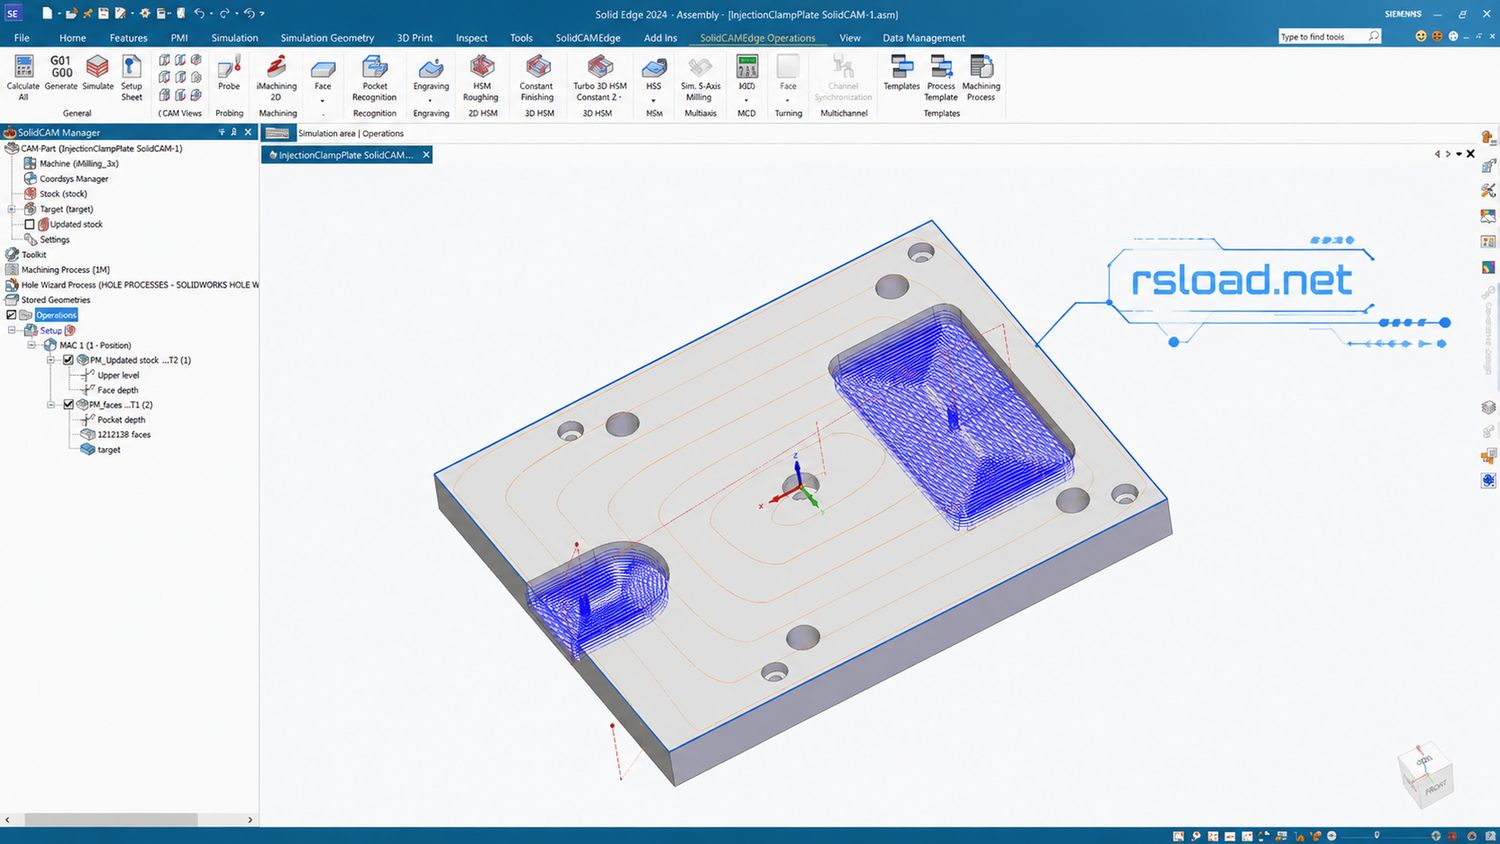Choose HSM Roughing operation
1500x844 pixels.
[x=481, y=77]
